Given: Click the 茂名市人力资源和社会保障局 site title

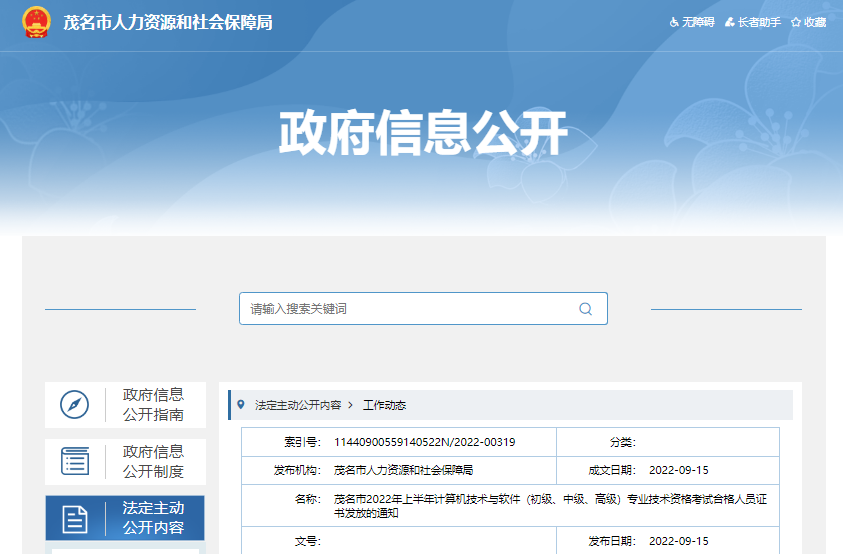Looking at the screenshot, I should 168,22.
